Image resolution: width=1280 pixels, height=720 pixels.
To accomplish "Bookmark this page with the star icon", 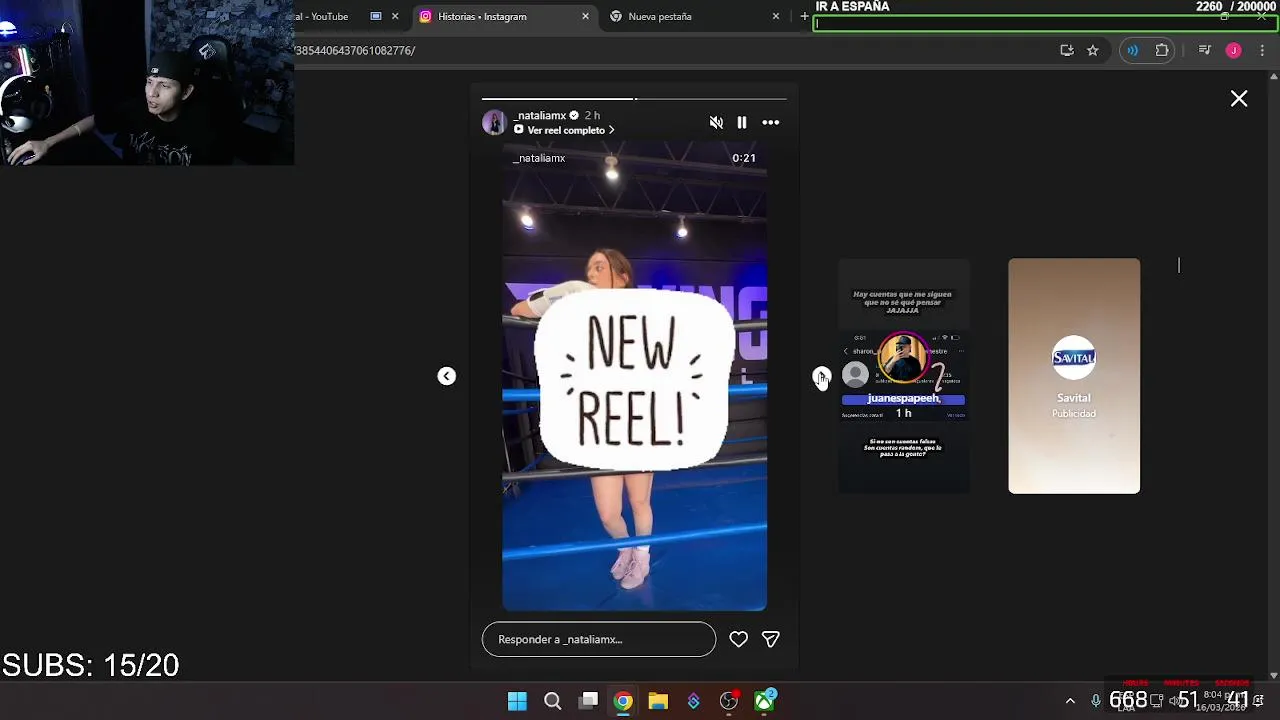I will [x=1093, y=50].
